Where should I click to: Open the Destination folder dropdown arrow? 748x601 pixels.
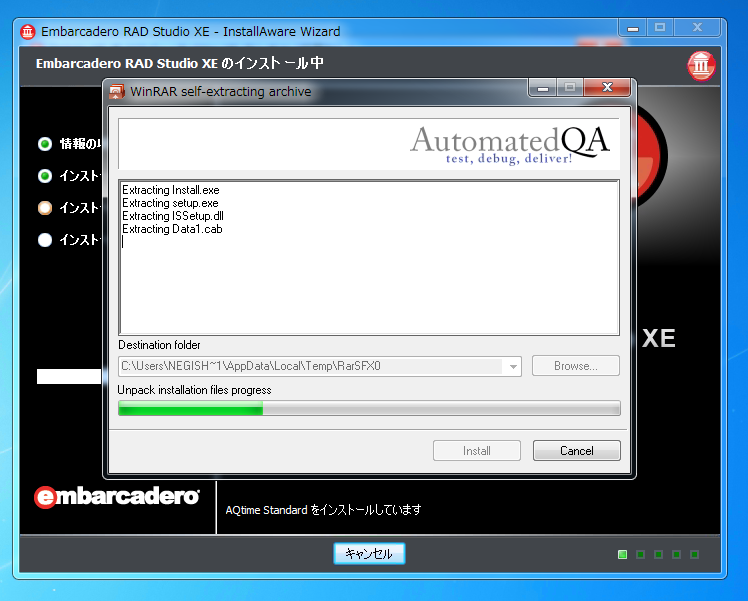pyautogui.click(x=513, y=367)
